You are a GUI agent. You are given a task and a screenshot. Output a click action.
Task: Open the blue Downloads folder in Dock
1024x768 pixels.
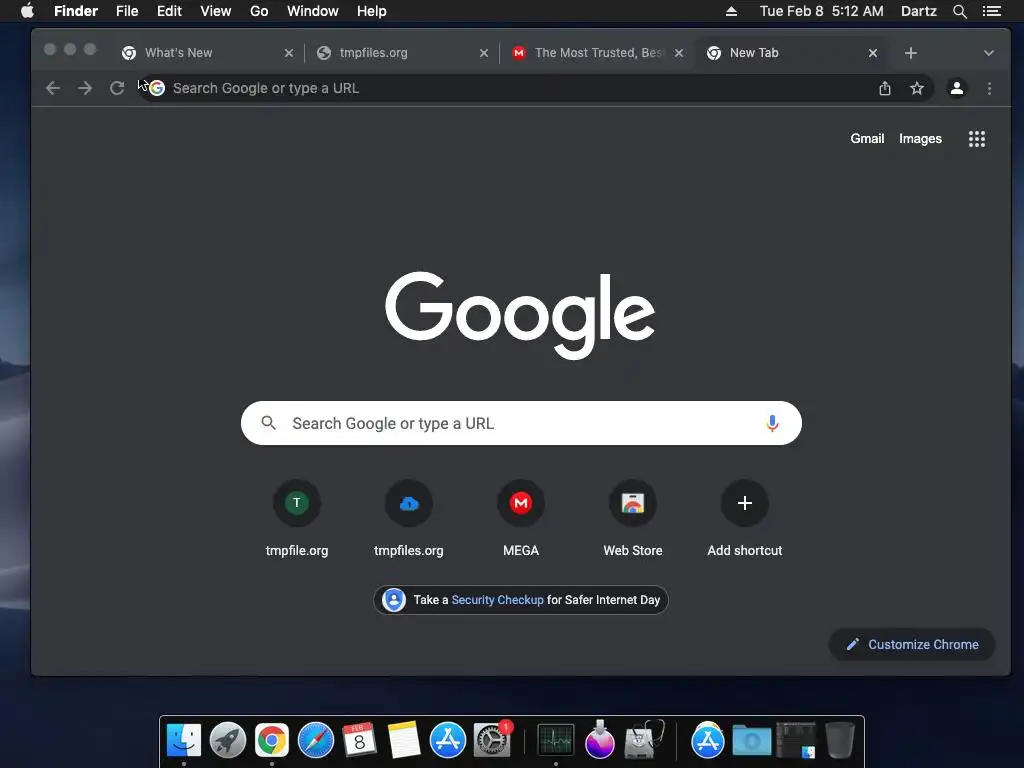tap(752, 740)
